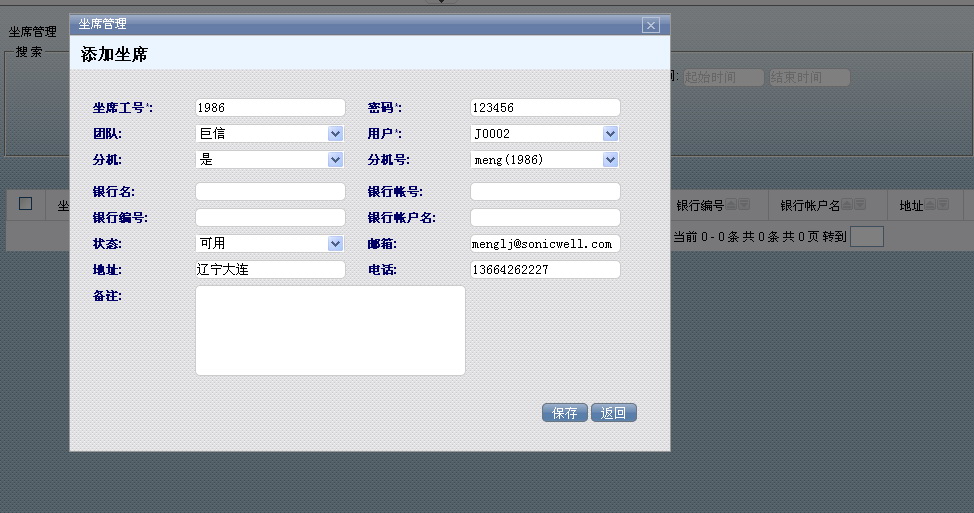Open the 团队 dropdown showing 巨信
The height and width of the screenshot is (513, 974).
[x=270, y=134]
